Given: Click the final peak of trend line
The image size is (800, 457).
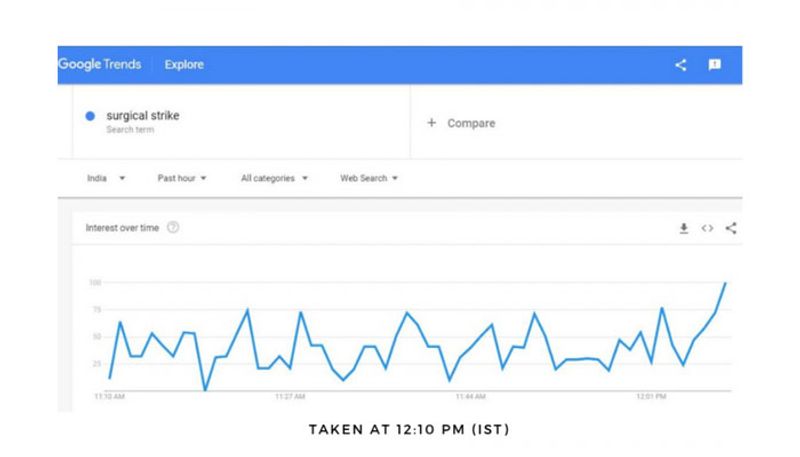Looking at the screenshot, I should [x=725, y=284].
